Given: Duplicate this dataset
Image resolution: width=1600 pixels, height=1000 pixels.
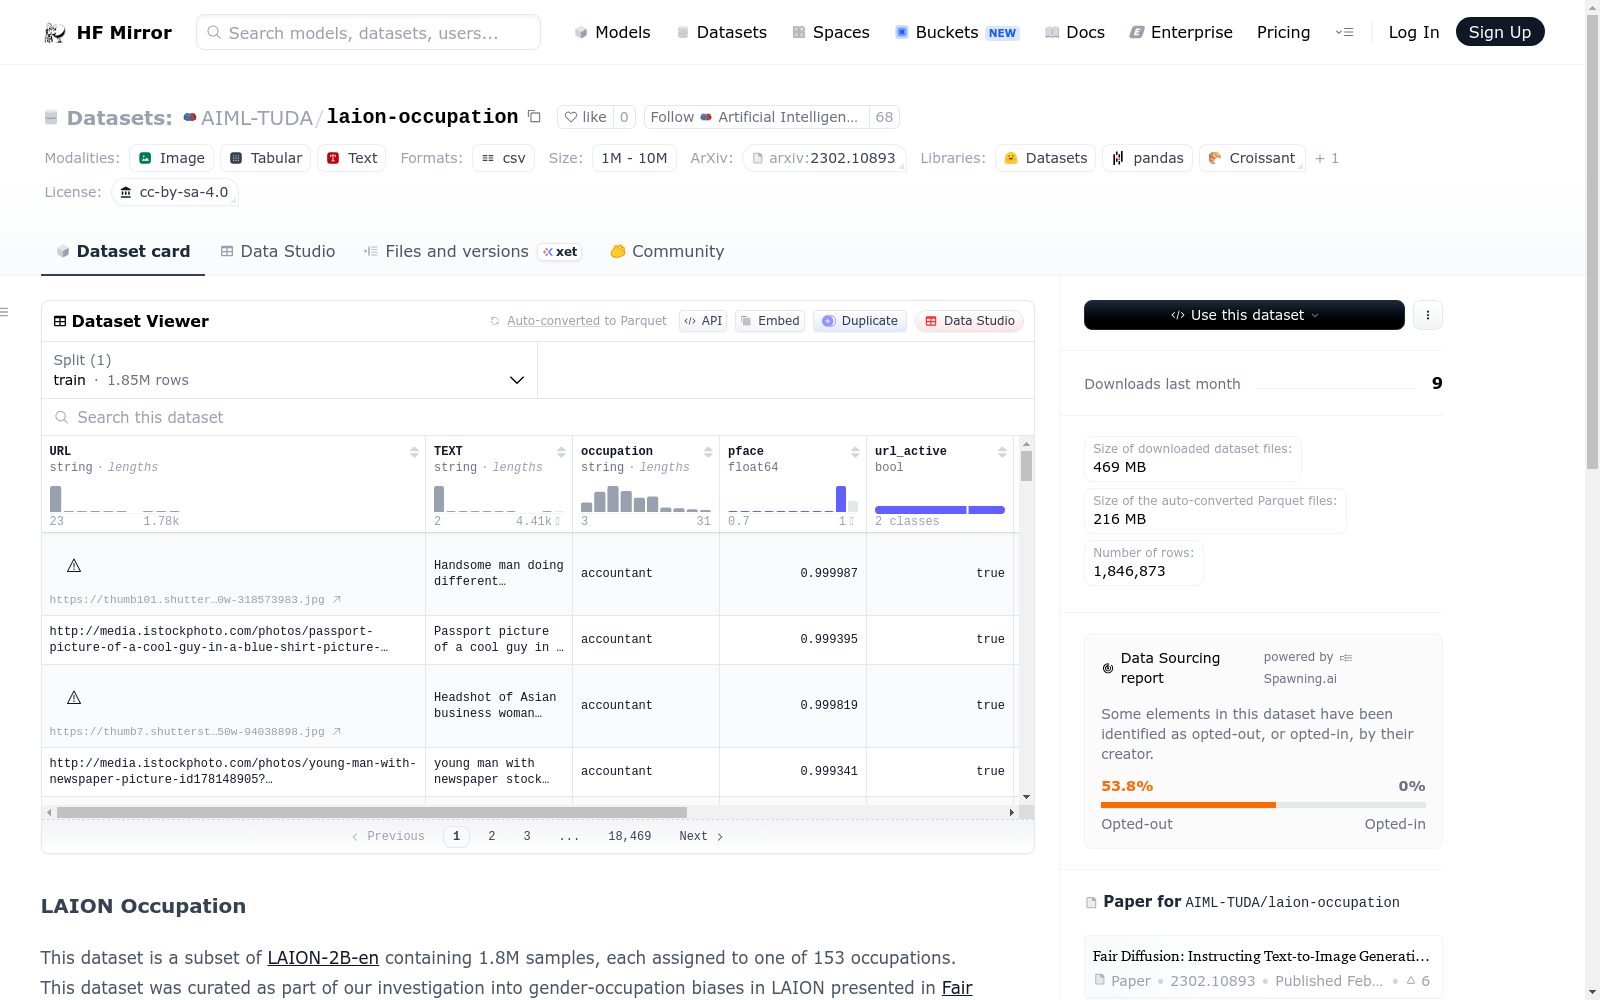Looking at the screenshot, I should click(x=860, y=321).
